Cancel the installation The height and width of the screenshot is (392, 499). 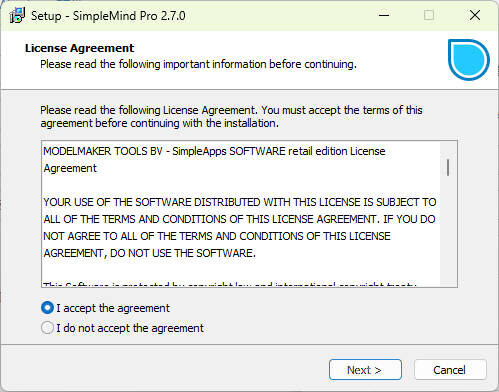pos(450,370)
